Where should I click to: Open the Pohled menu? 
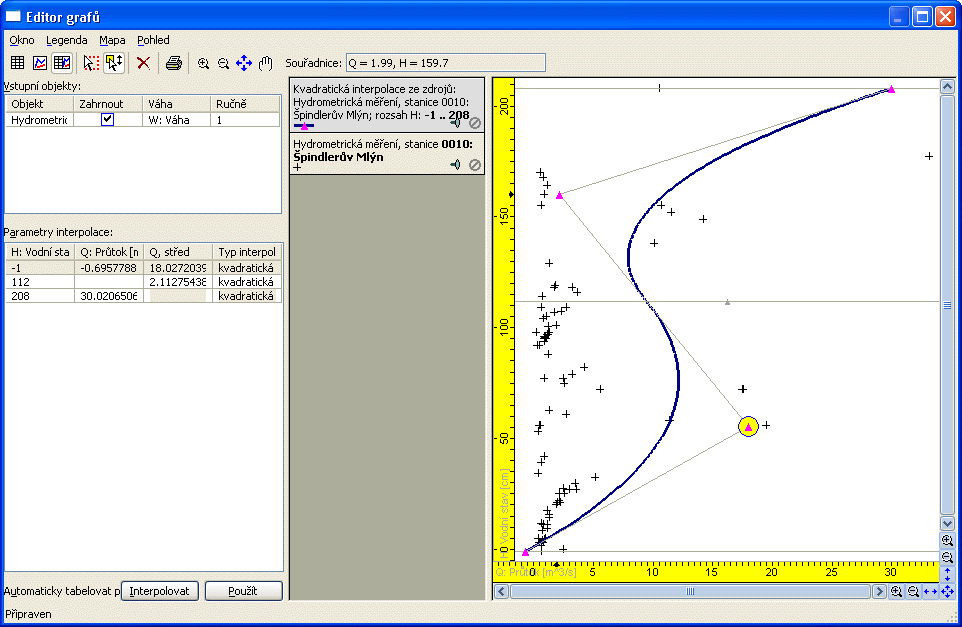pyautogui.click(x=153, y=40)
